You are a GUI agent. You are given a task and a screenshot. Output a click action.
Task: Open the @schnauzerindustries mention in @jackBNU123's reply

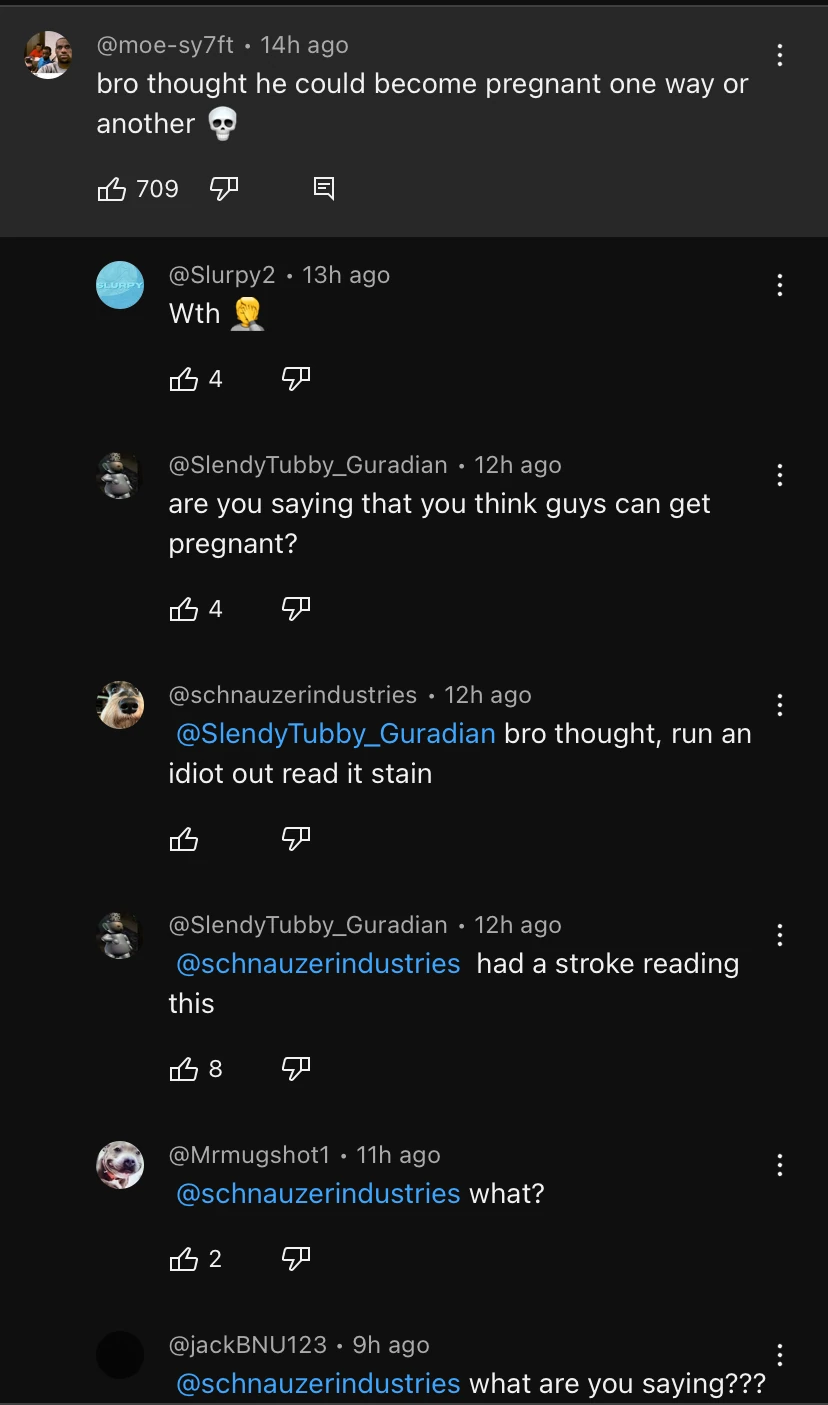tap(317, 1383)
